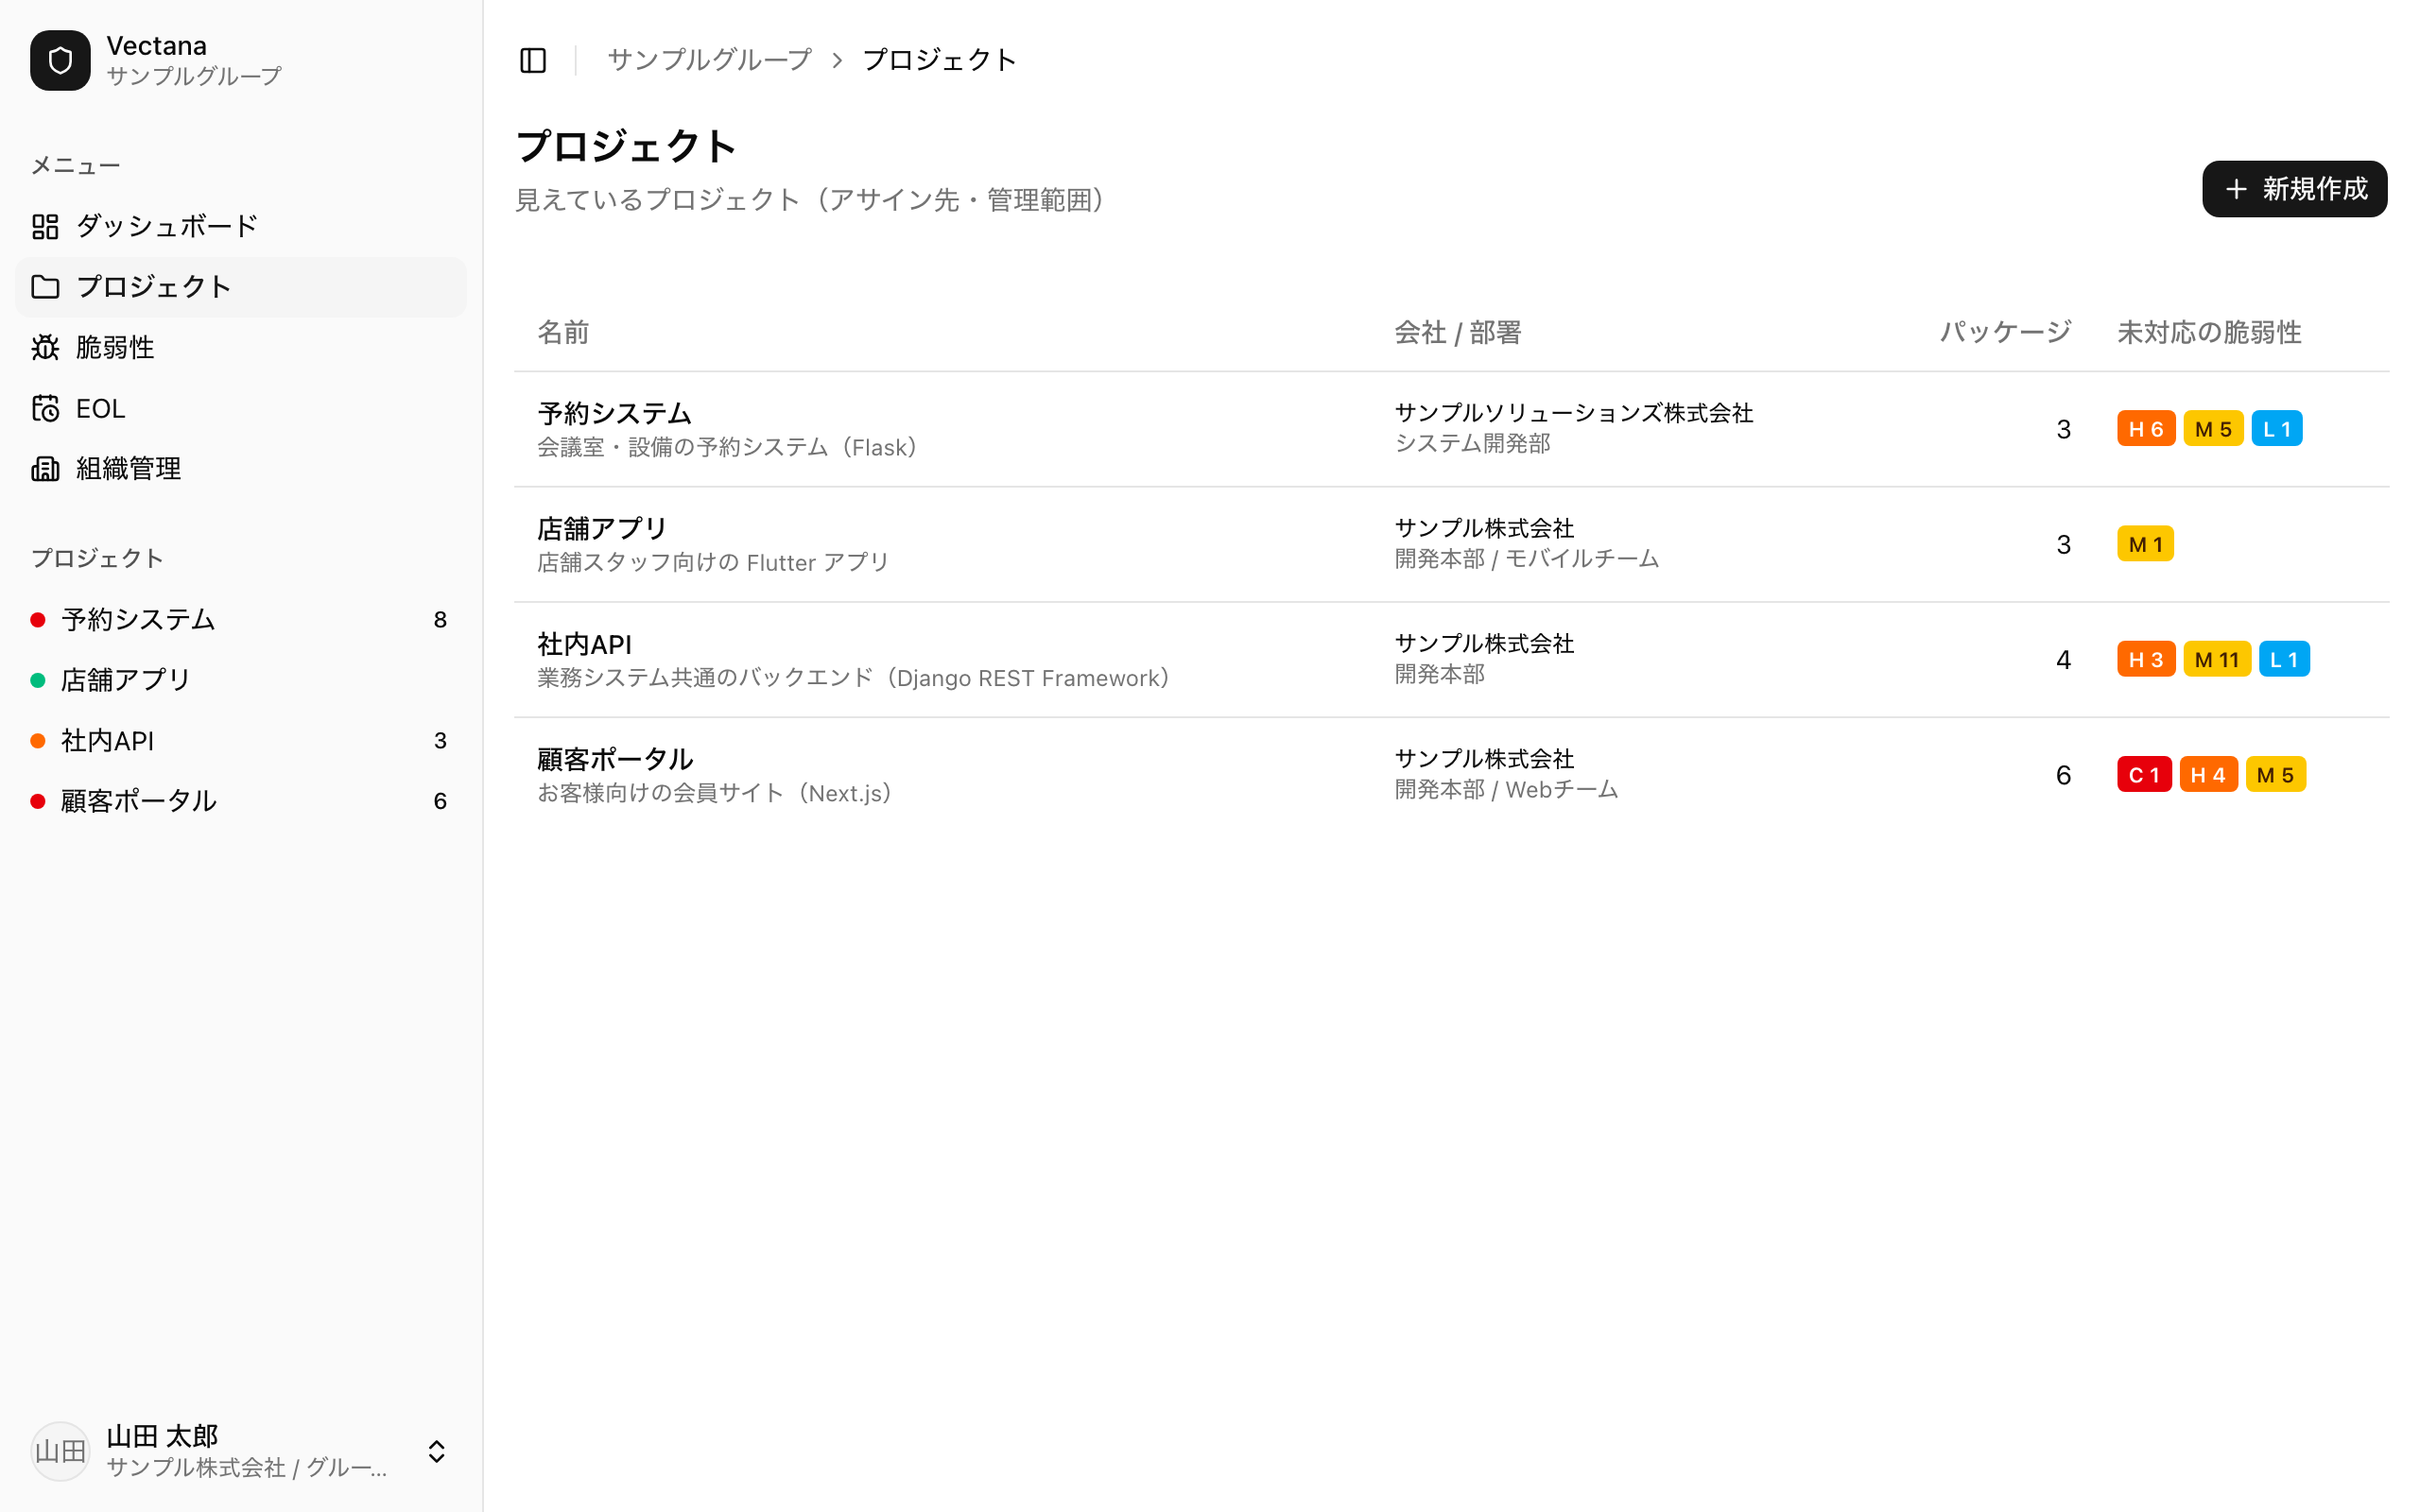Open 社内API in sidebar project list

pos(241,741)
